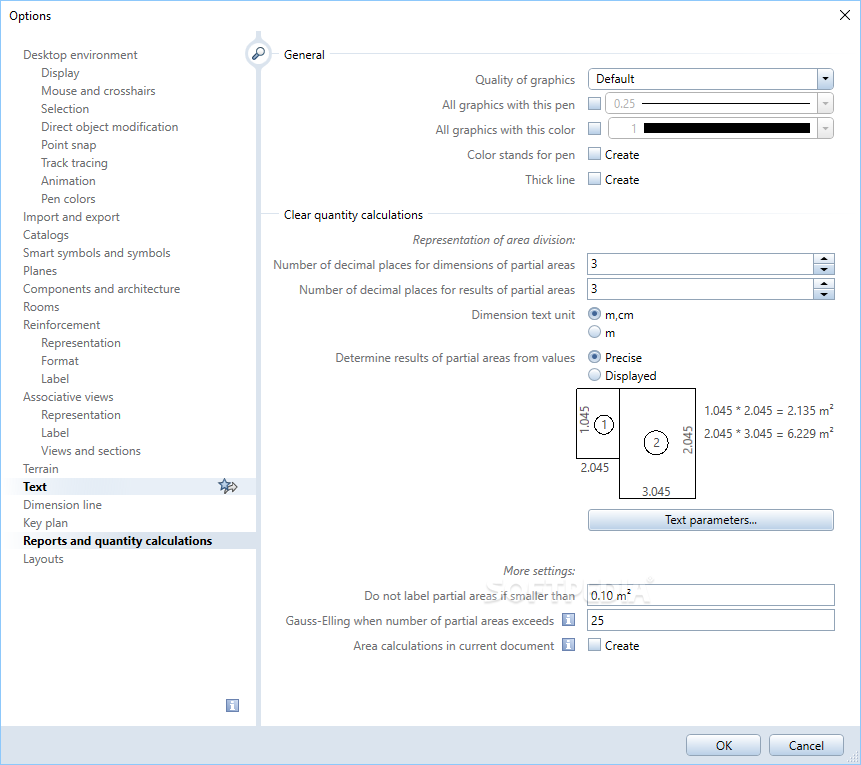The width and height of the screenshot is (861, 765).
Task: Select m dimension text unit
Action: tap(594, 332)
